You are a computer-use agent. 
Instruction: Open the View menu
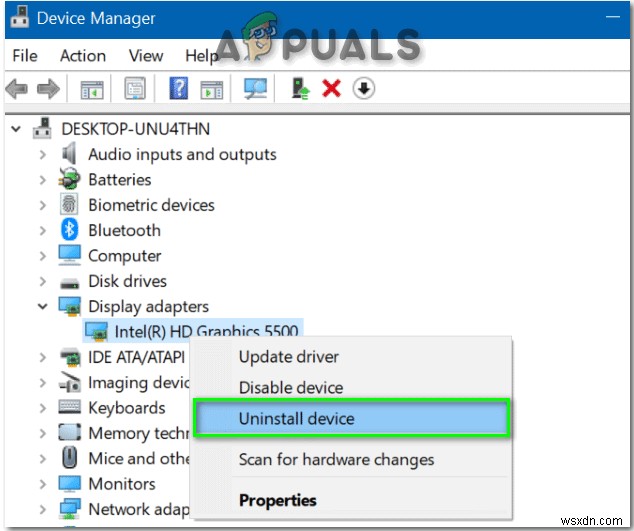(x=146, y=55)
